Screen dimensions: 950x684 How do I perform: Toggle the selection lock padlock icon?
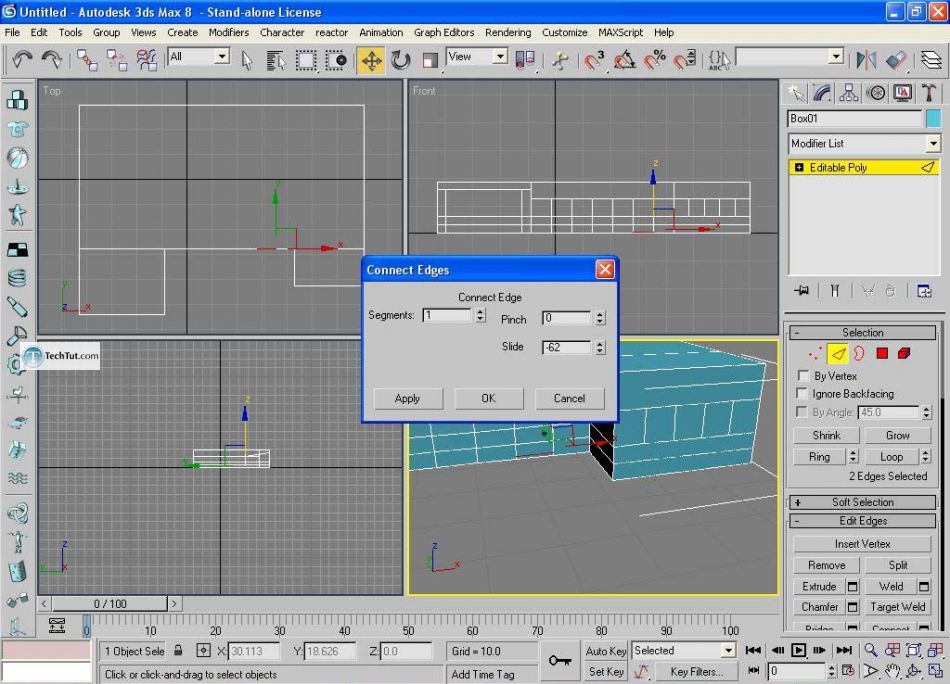pyautogui.click(x=178, y=651)
